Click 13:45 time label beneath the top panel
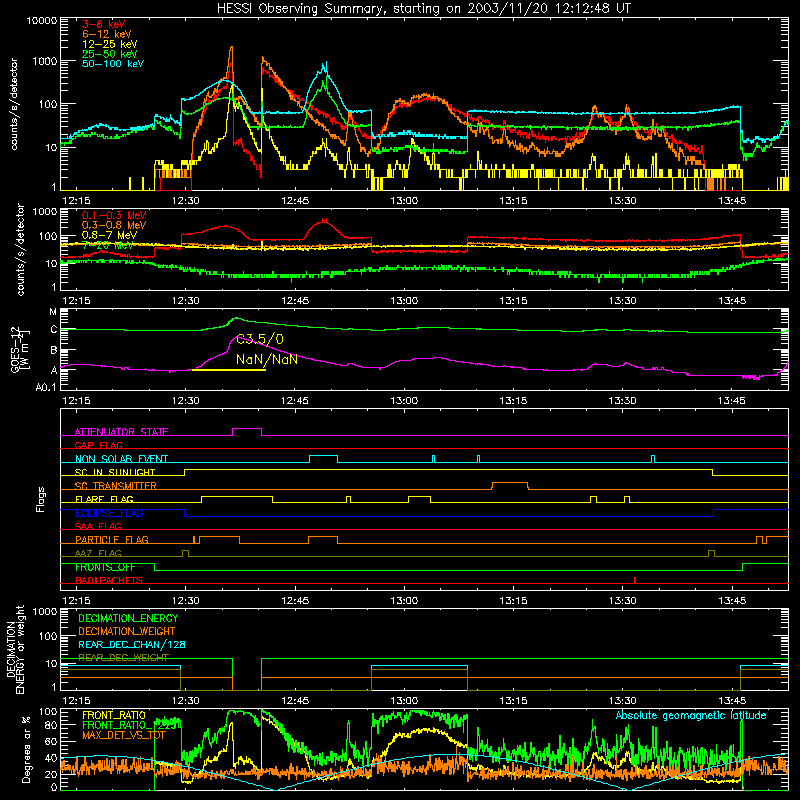Image resolution: width=800 pixels, height=800 pixels. click(732, 201)
